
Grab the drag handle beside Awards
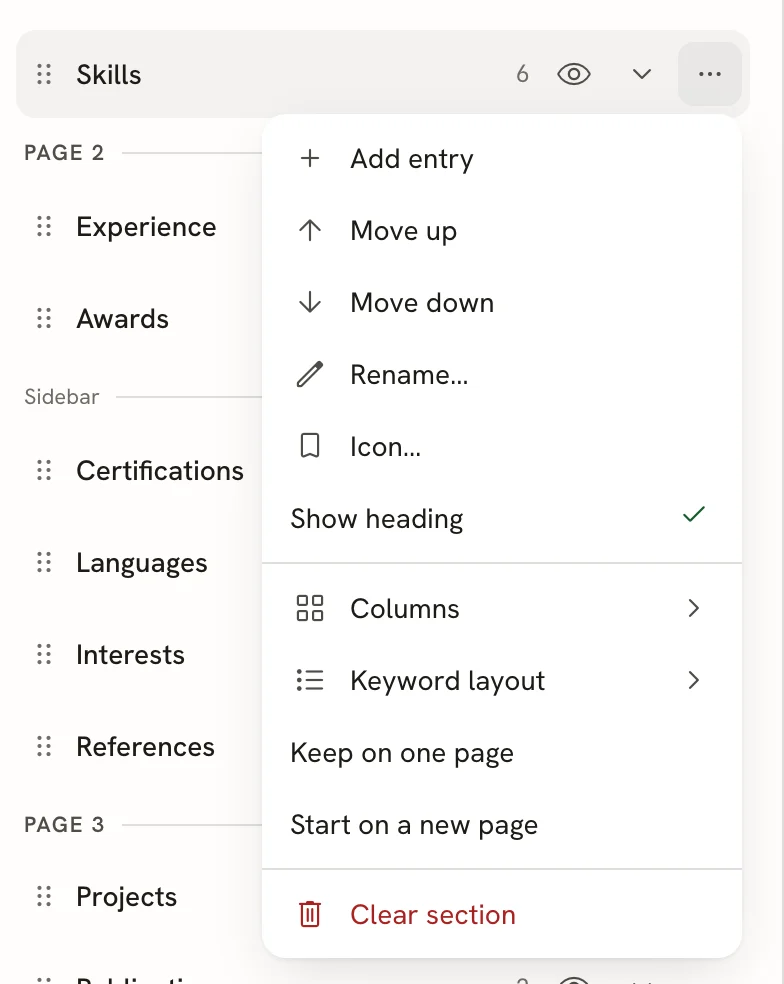tap(44, 318)
